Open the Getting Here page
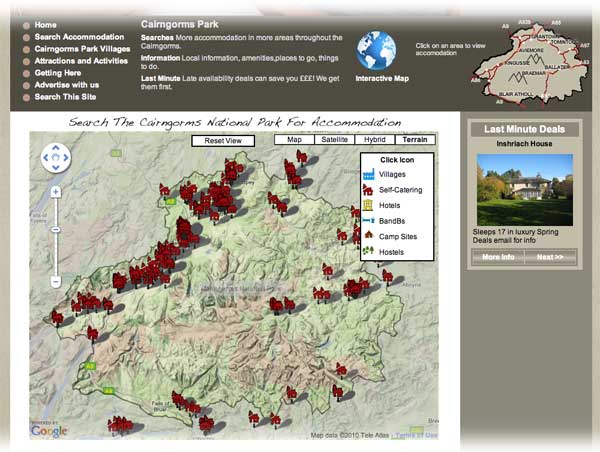600x452 pixels. (x=58, y=73)
